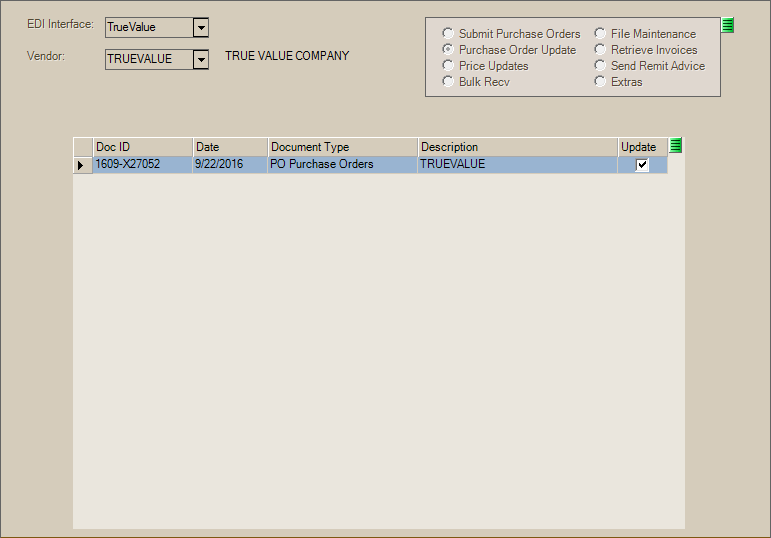
Task: Select PO Purchase Orders cell
Action: [x=343, y=165]
